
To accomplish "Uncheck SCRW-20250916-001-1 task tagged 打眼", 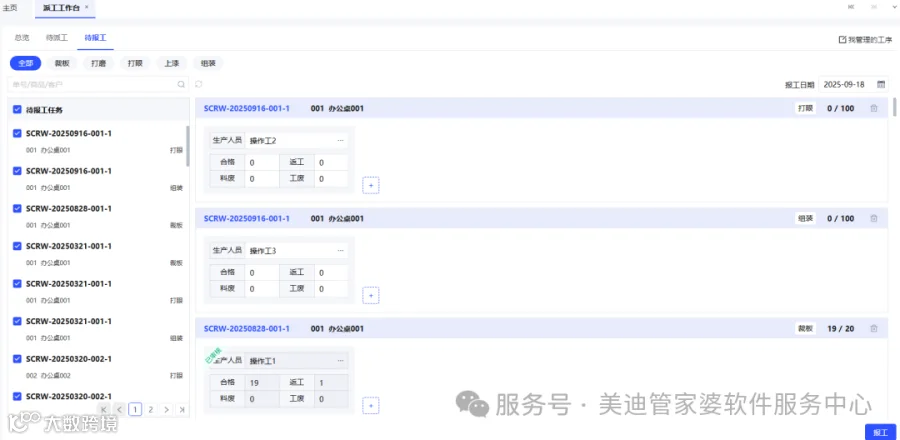I will pyautogui.click(x=17, y=134).
